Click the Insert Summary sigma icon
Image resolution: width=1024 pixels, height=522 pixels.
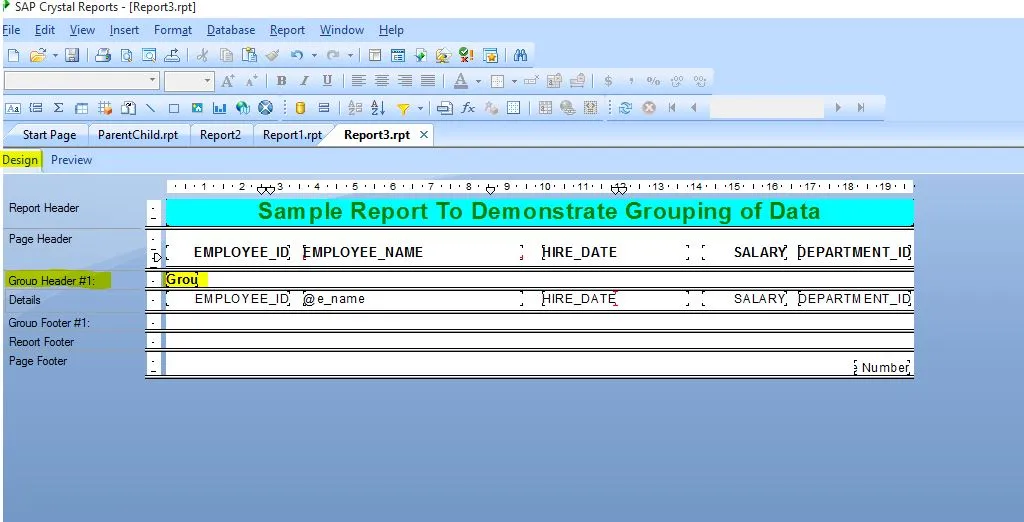pos(58,108)
